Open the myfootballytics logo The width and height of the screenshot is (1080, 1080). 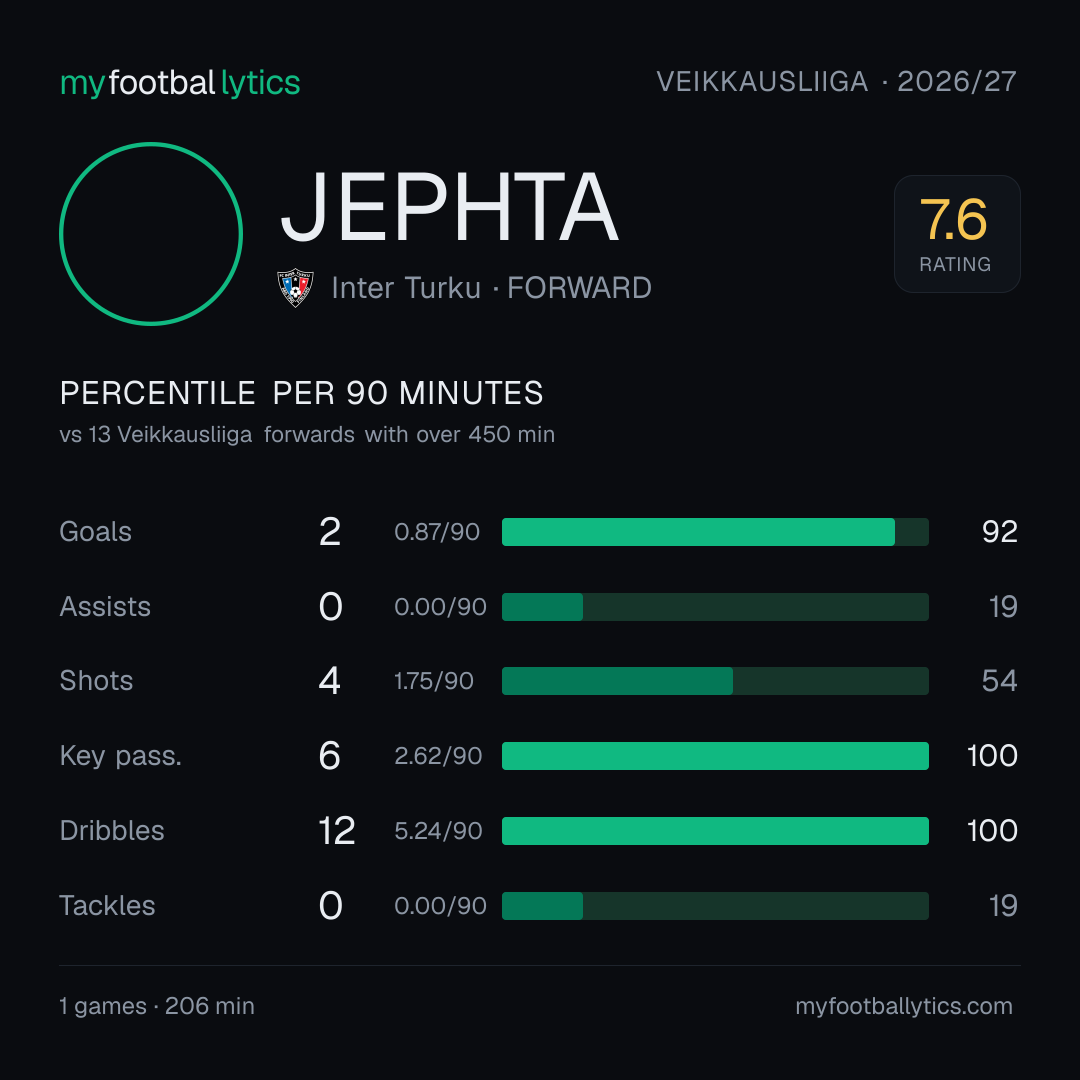(180, 83)
